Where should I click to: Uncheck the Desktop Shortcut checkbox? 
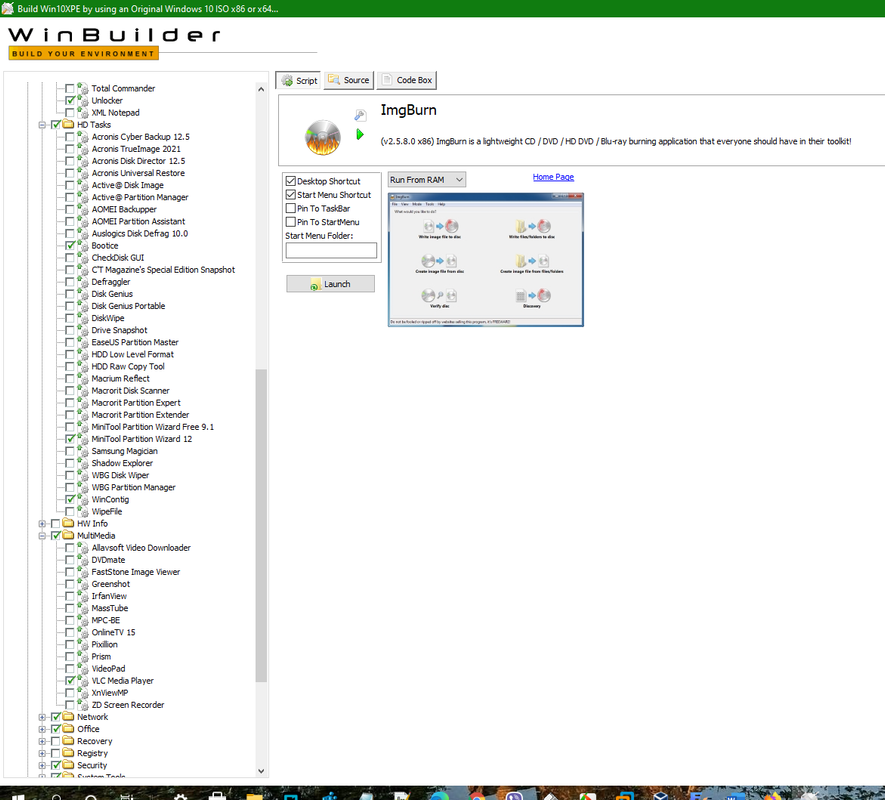pos(291,181)
